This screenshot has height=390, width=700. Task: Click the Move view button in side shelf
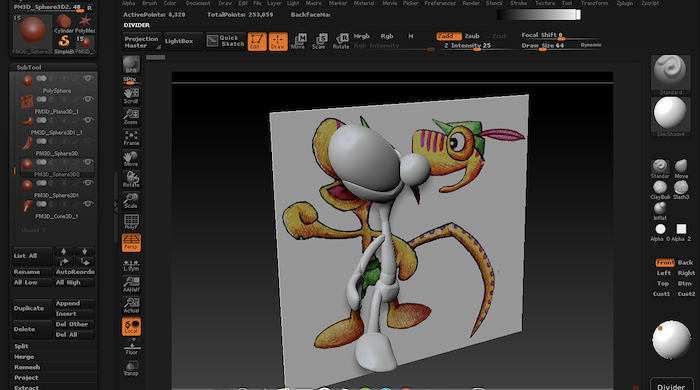click(131, 159)
